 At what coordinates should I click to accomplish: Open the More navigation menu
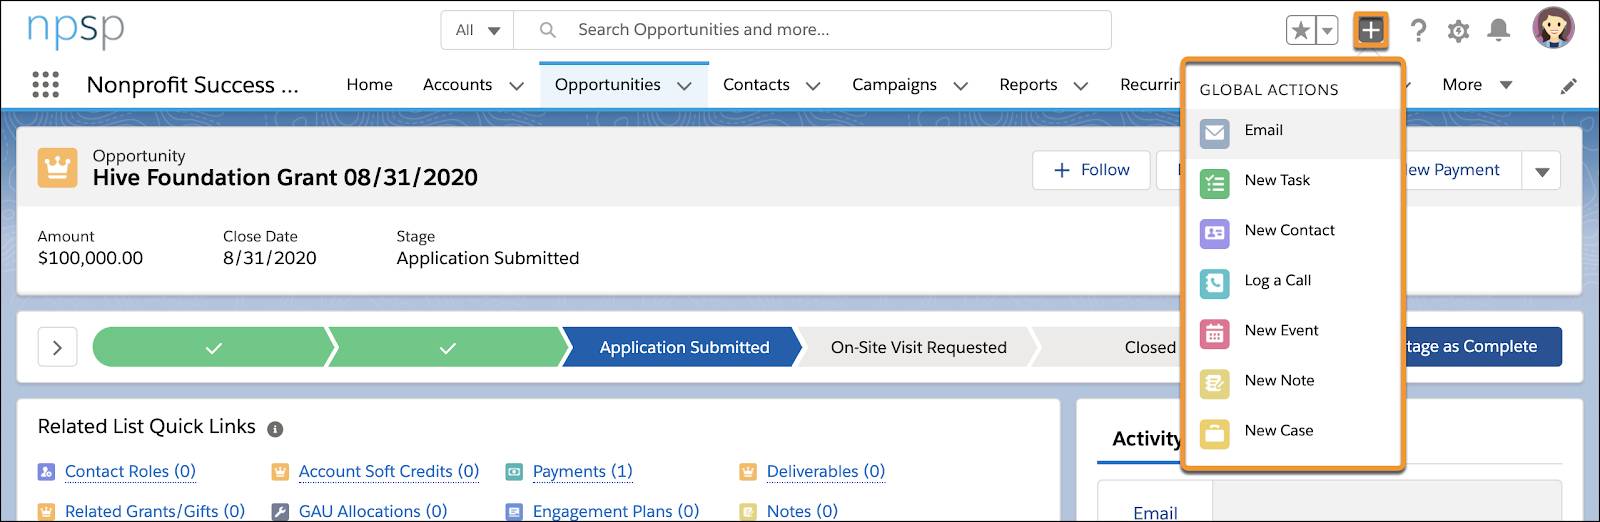(1477, 85)
